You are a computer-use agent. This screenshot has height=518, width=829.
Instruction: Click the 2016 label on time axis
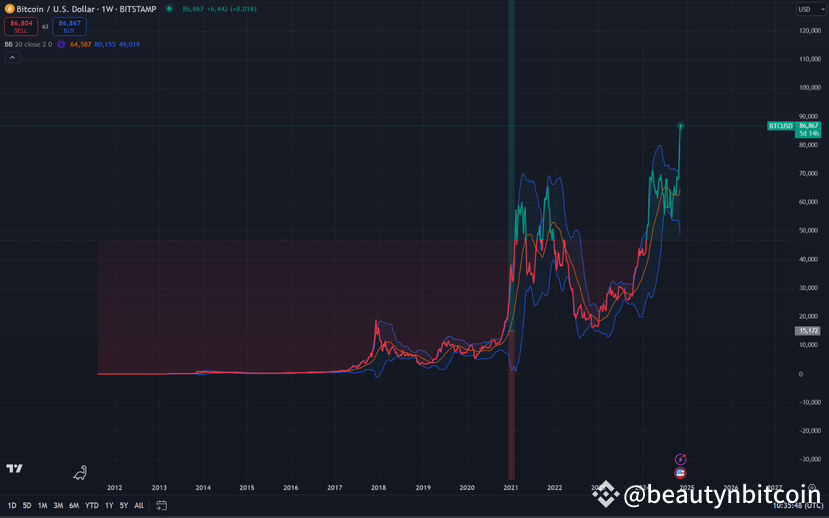point(290,487)
